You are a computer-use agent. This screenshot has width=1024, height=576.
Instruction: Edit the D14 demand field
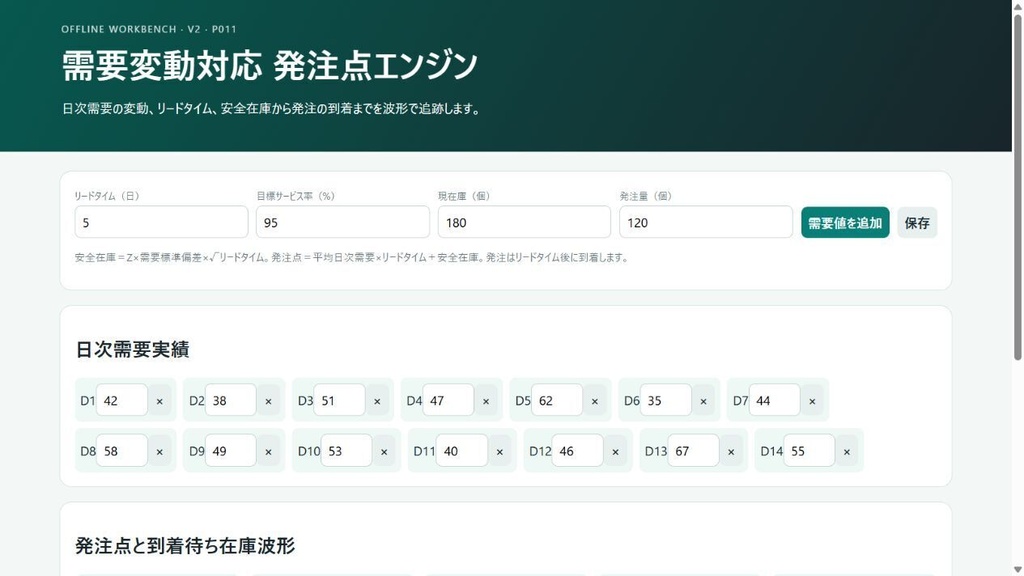[x=809, y=451]
